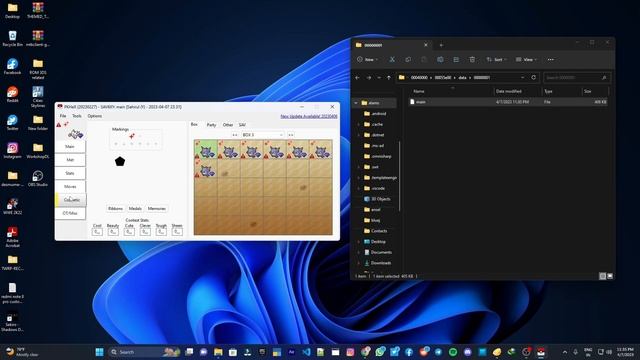Open the Stats editor tab
This screenshot has height=360, width=640.
70,173
